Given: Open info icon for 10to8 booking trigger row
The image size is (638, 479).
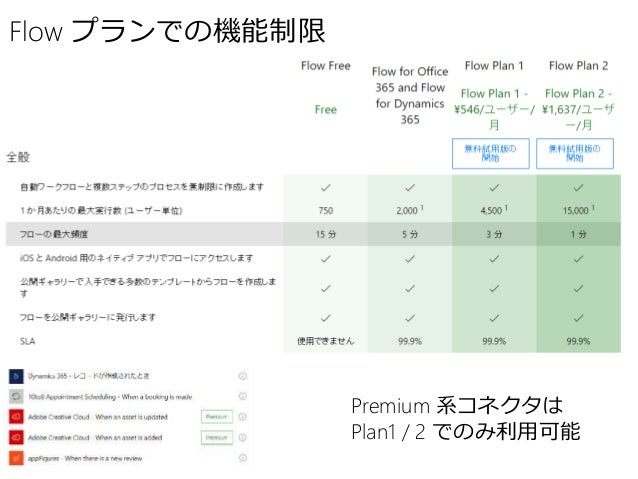Looking at the screenshot, I should click(x=243, y=396).
